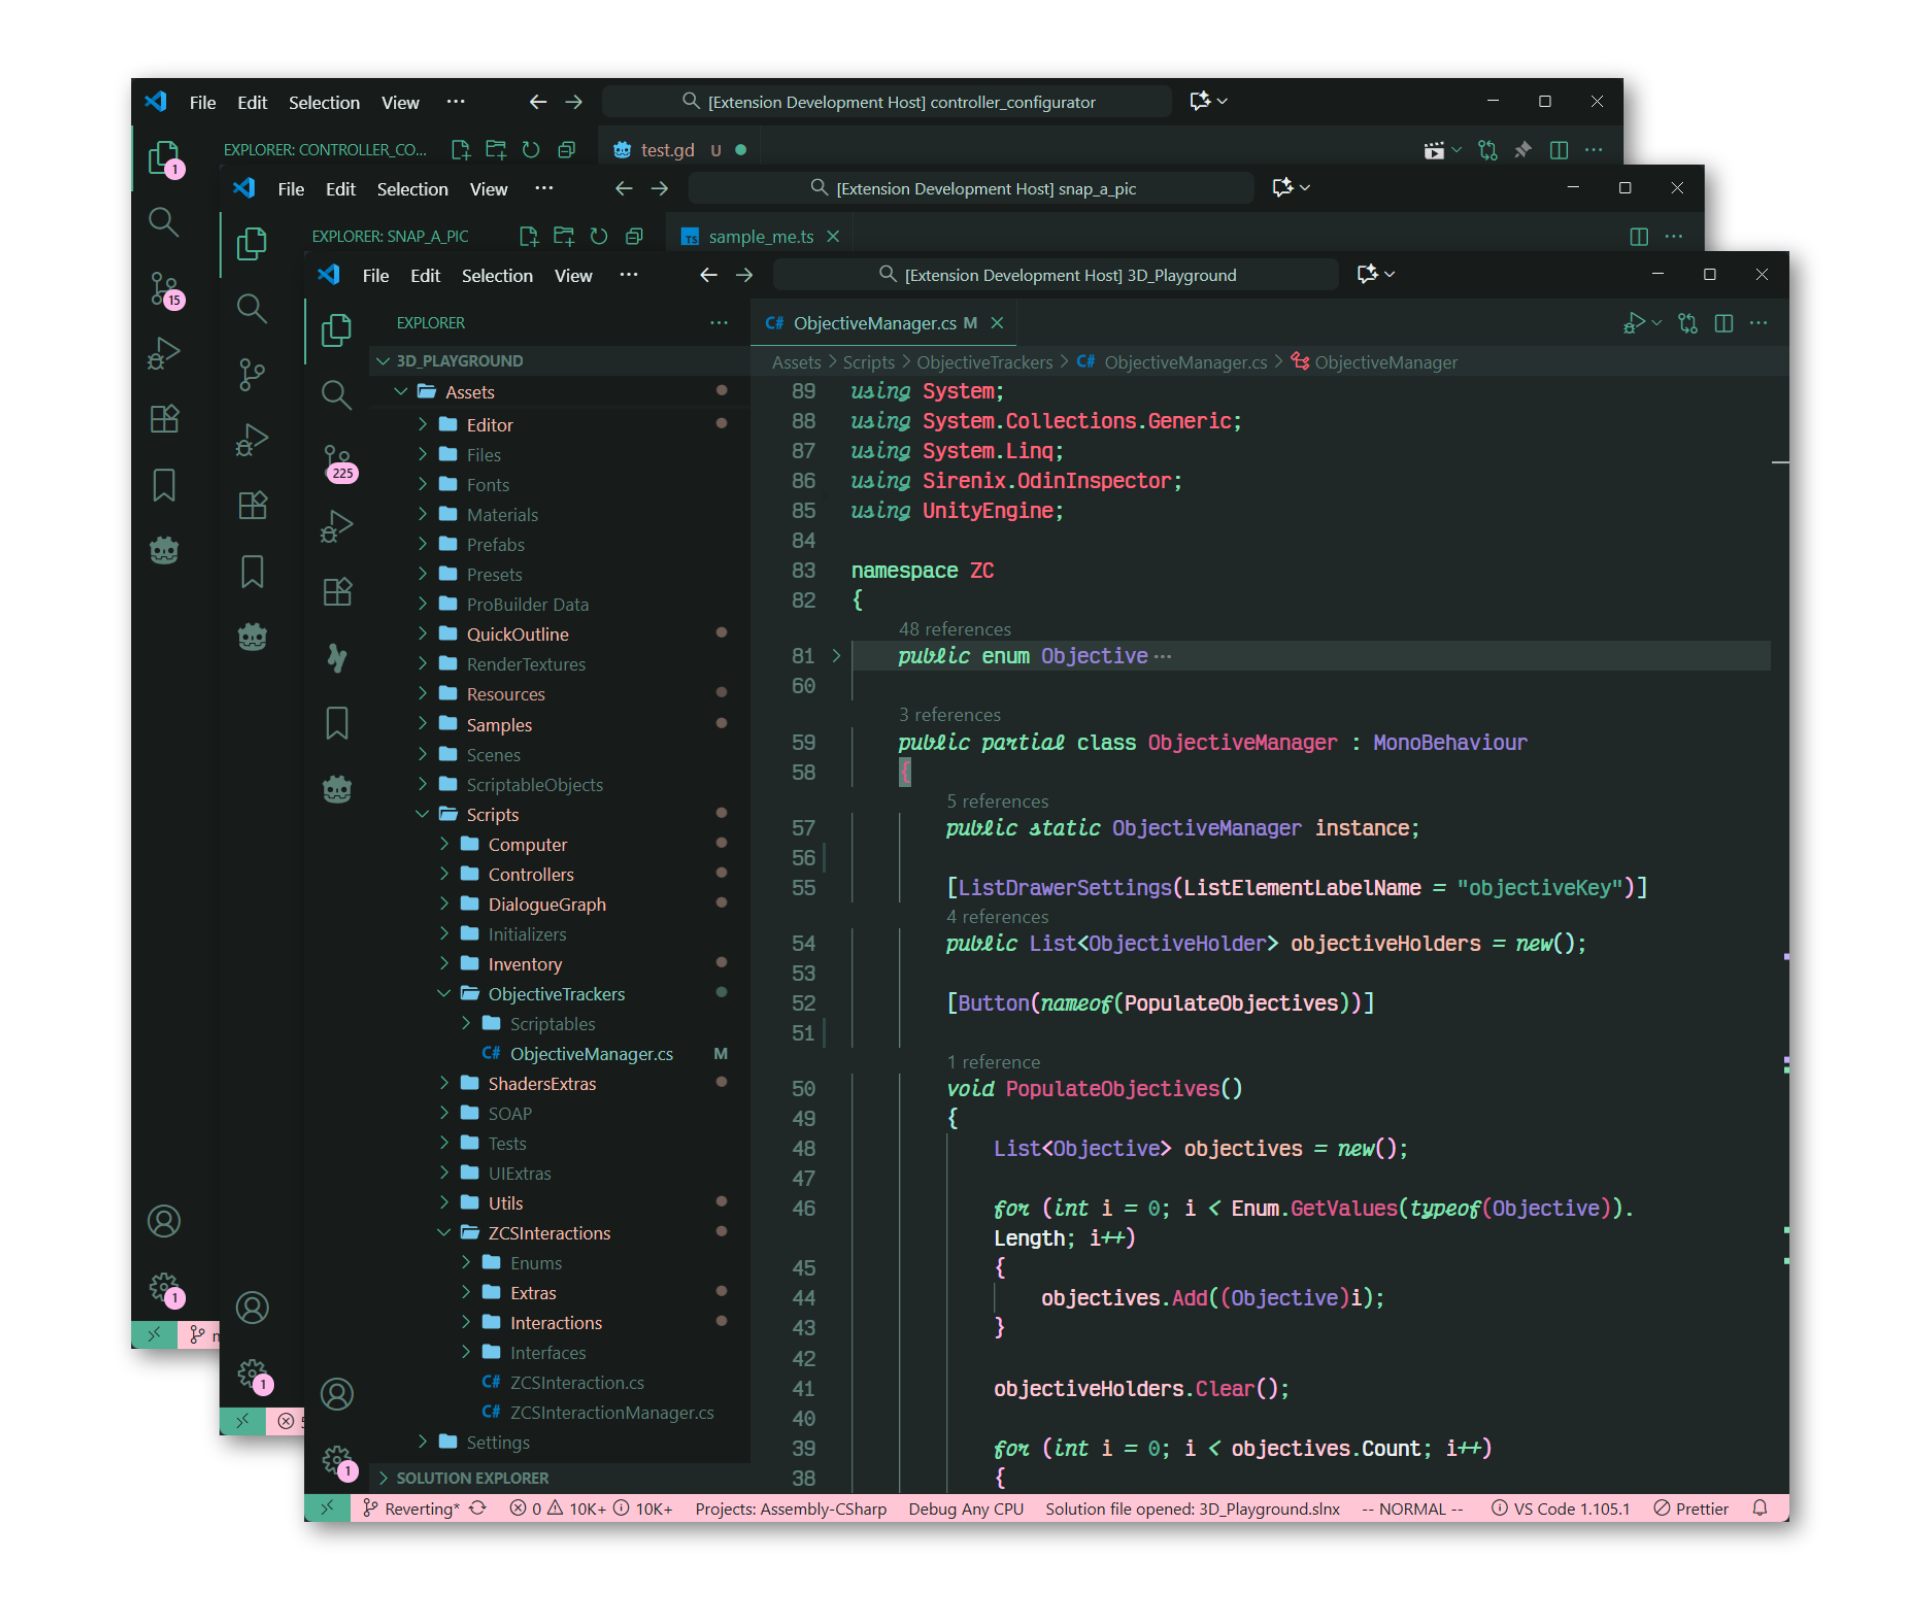The width and height of the screenshot is (1920, 1600).
Task: Click notifications bell in status bar
Action: point(1760,1508)
